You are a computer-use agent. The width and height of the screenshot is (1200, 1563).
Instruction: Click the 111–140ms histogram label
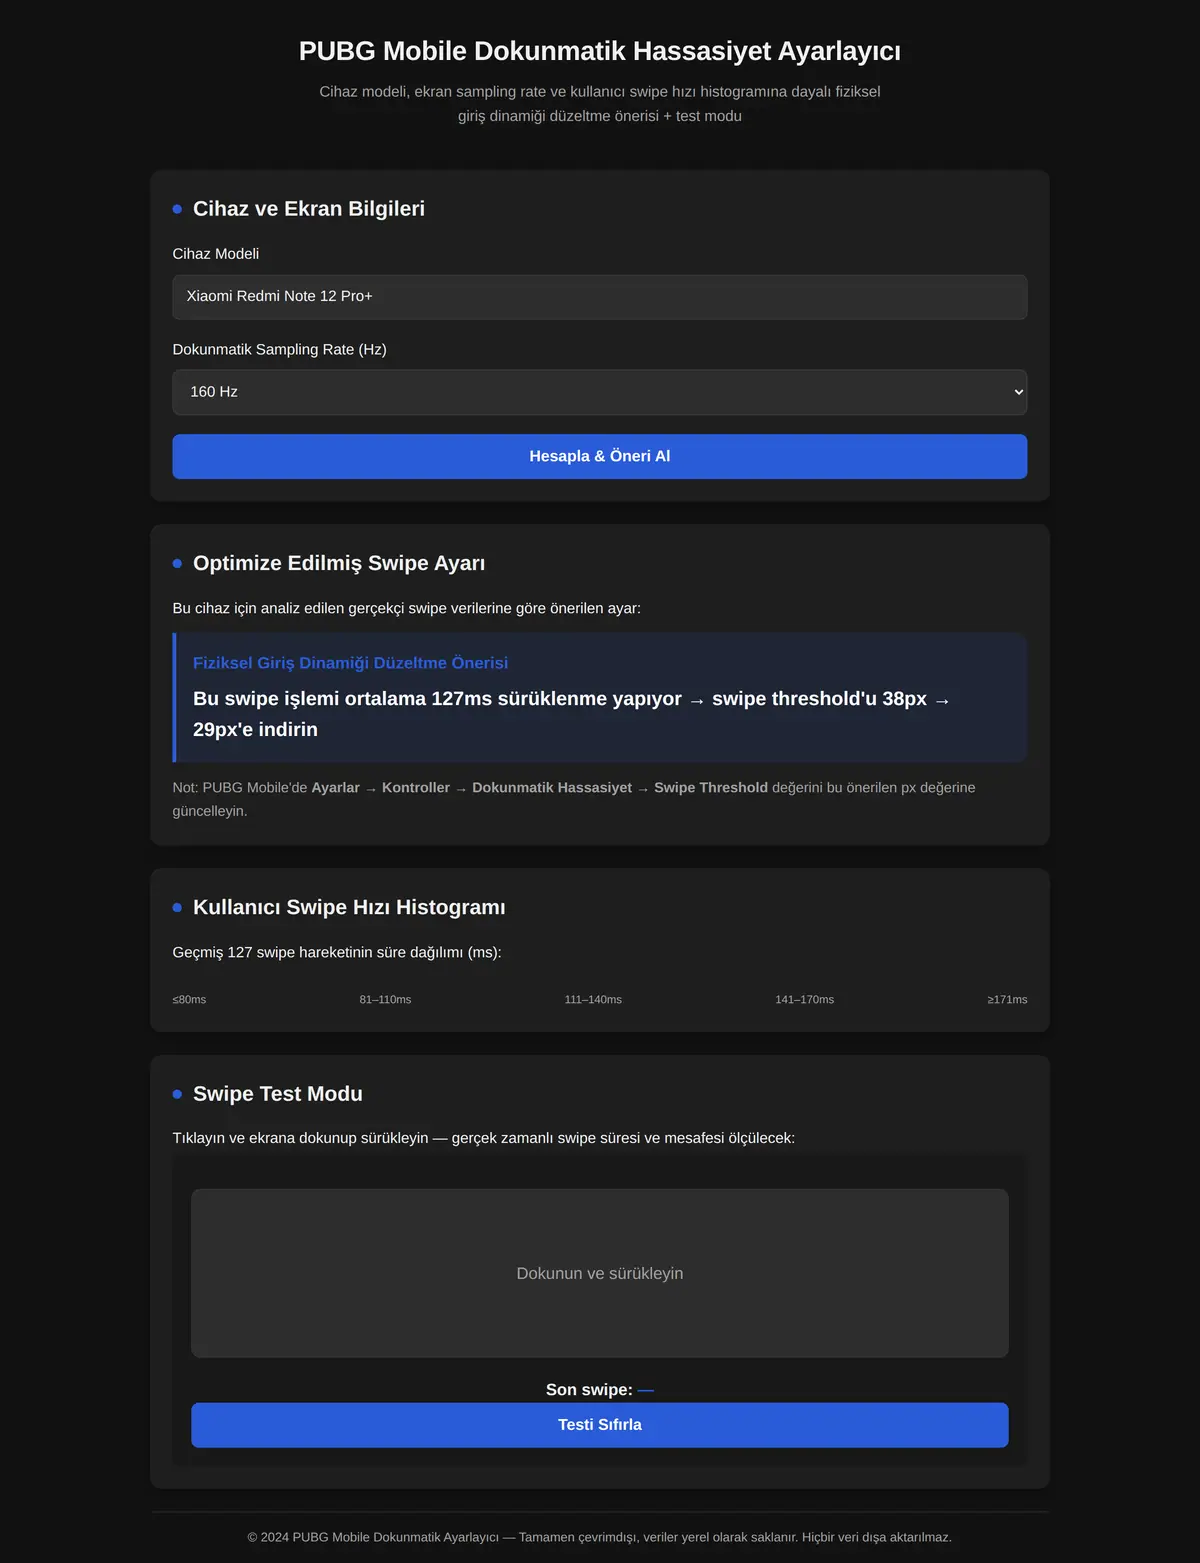(x=593, y=1000)
